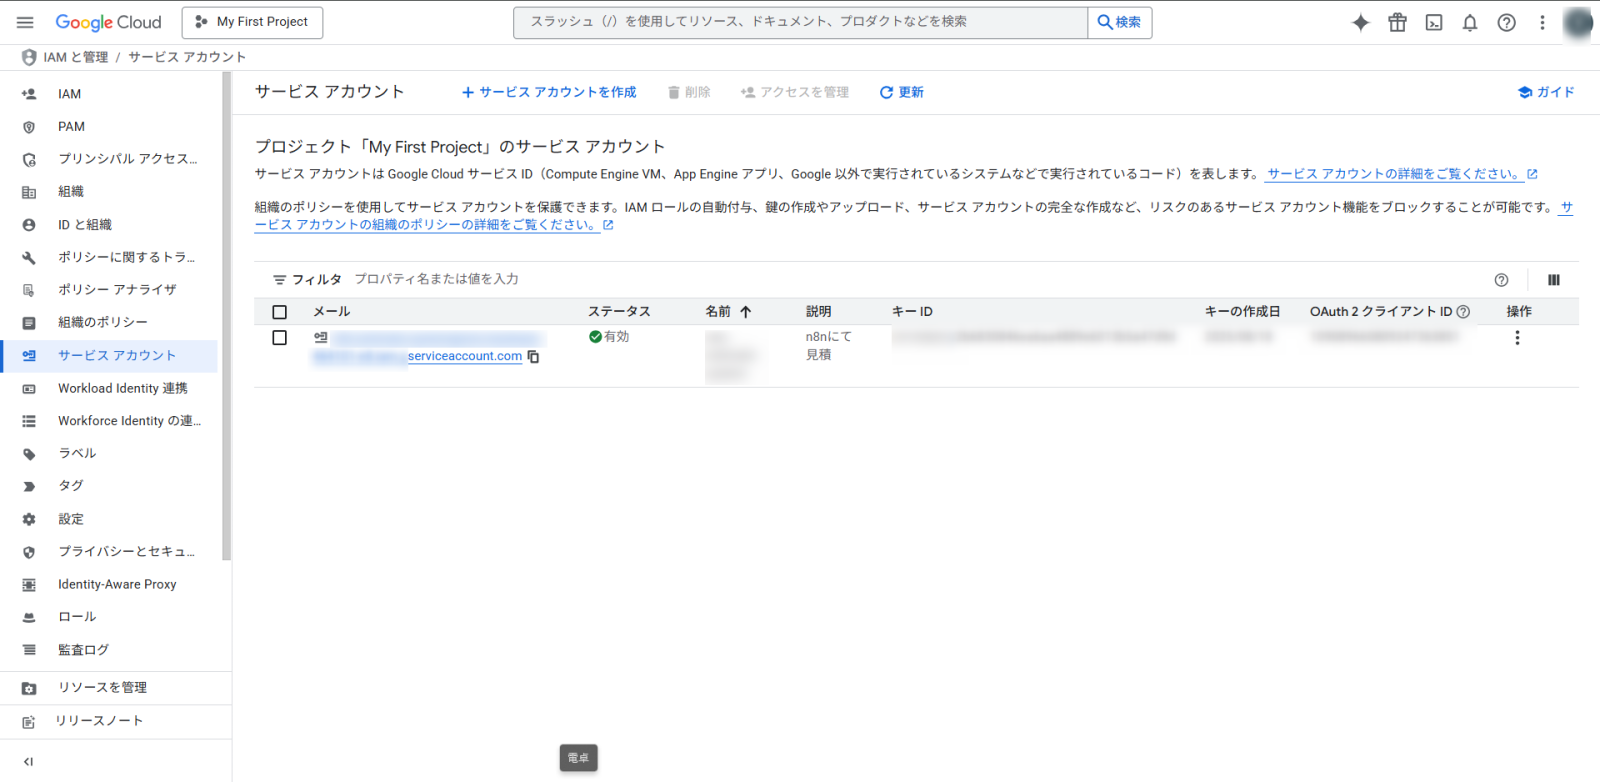This screenshot has height=782, width=1600.
Task: Click the OAuth 2 client ID help icon
Action: 1464,312
